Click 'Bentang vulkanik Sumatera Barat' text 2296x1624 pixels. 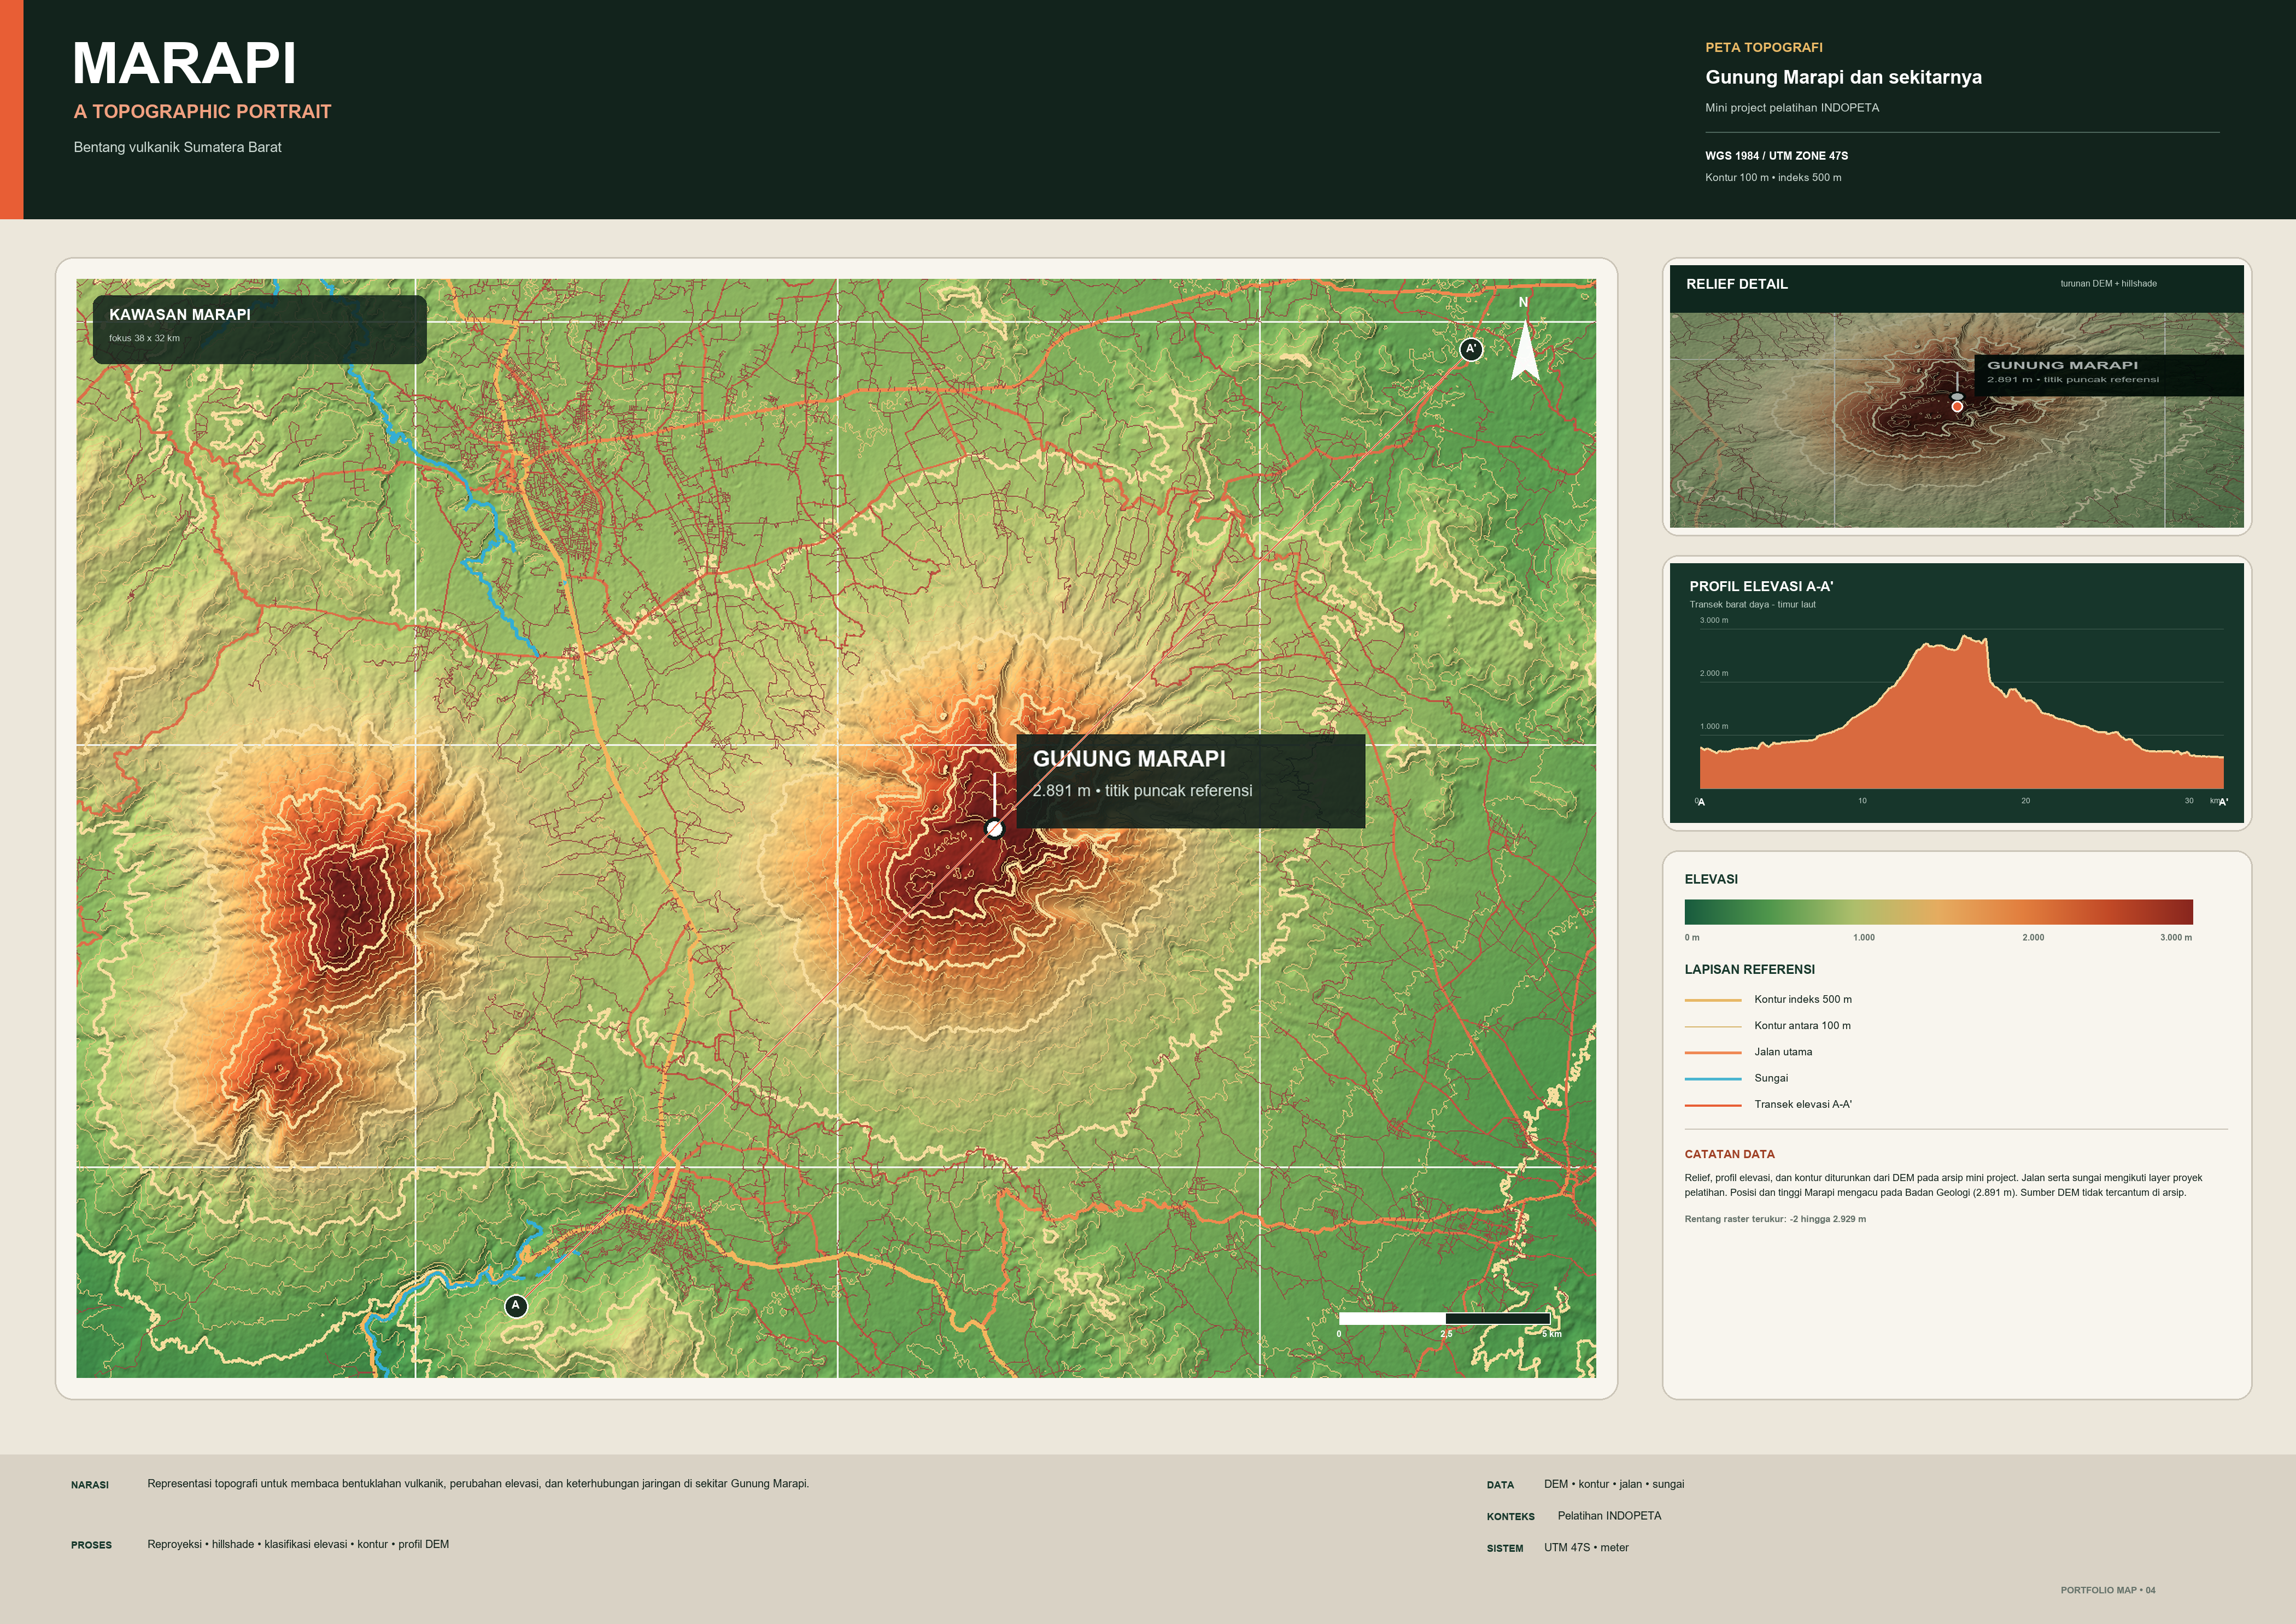point(177,147)
